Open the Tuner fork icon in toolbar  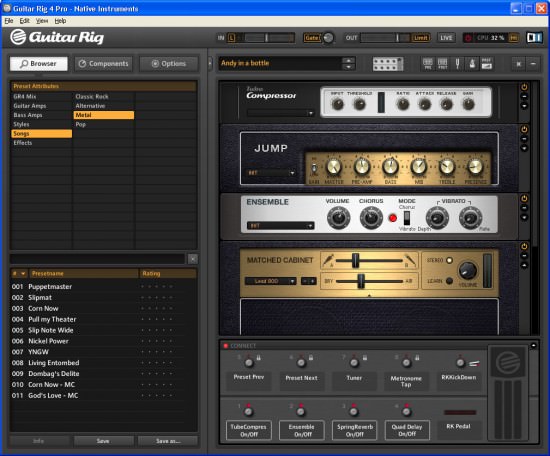click(457, 63)
